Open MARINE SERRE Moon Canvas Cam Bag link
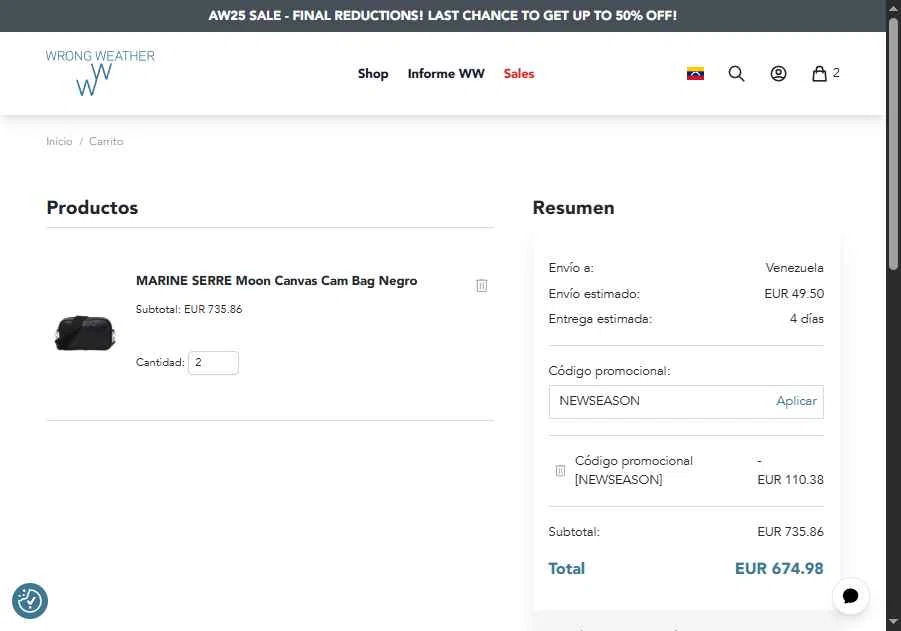The height and width of the screenshot is (631, 901). 276,280
